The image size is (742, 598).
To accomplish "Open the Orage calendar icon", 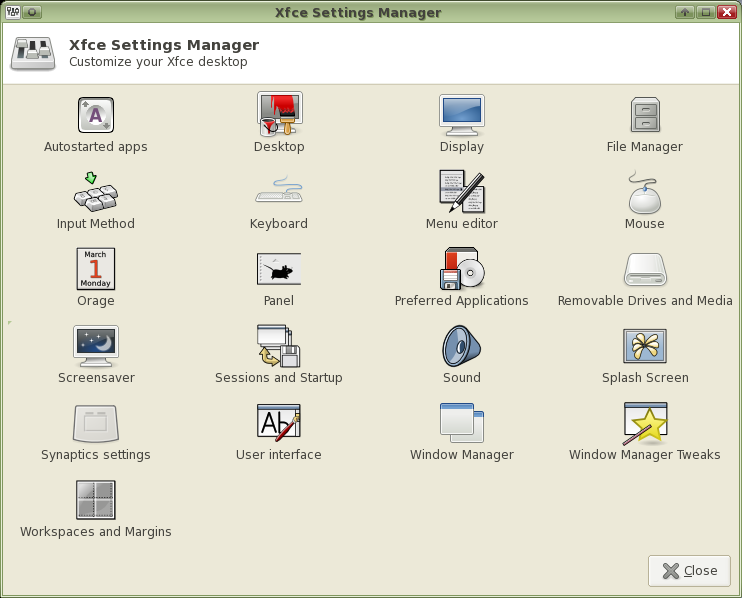I will coord(96,269).
